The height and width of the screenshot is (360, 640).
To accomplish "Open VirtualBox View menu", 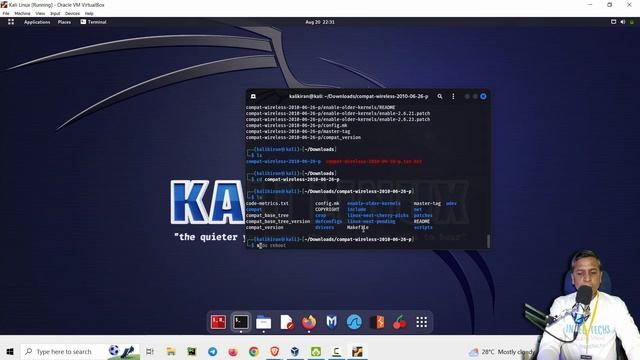I will (x=40, y=13).
